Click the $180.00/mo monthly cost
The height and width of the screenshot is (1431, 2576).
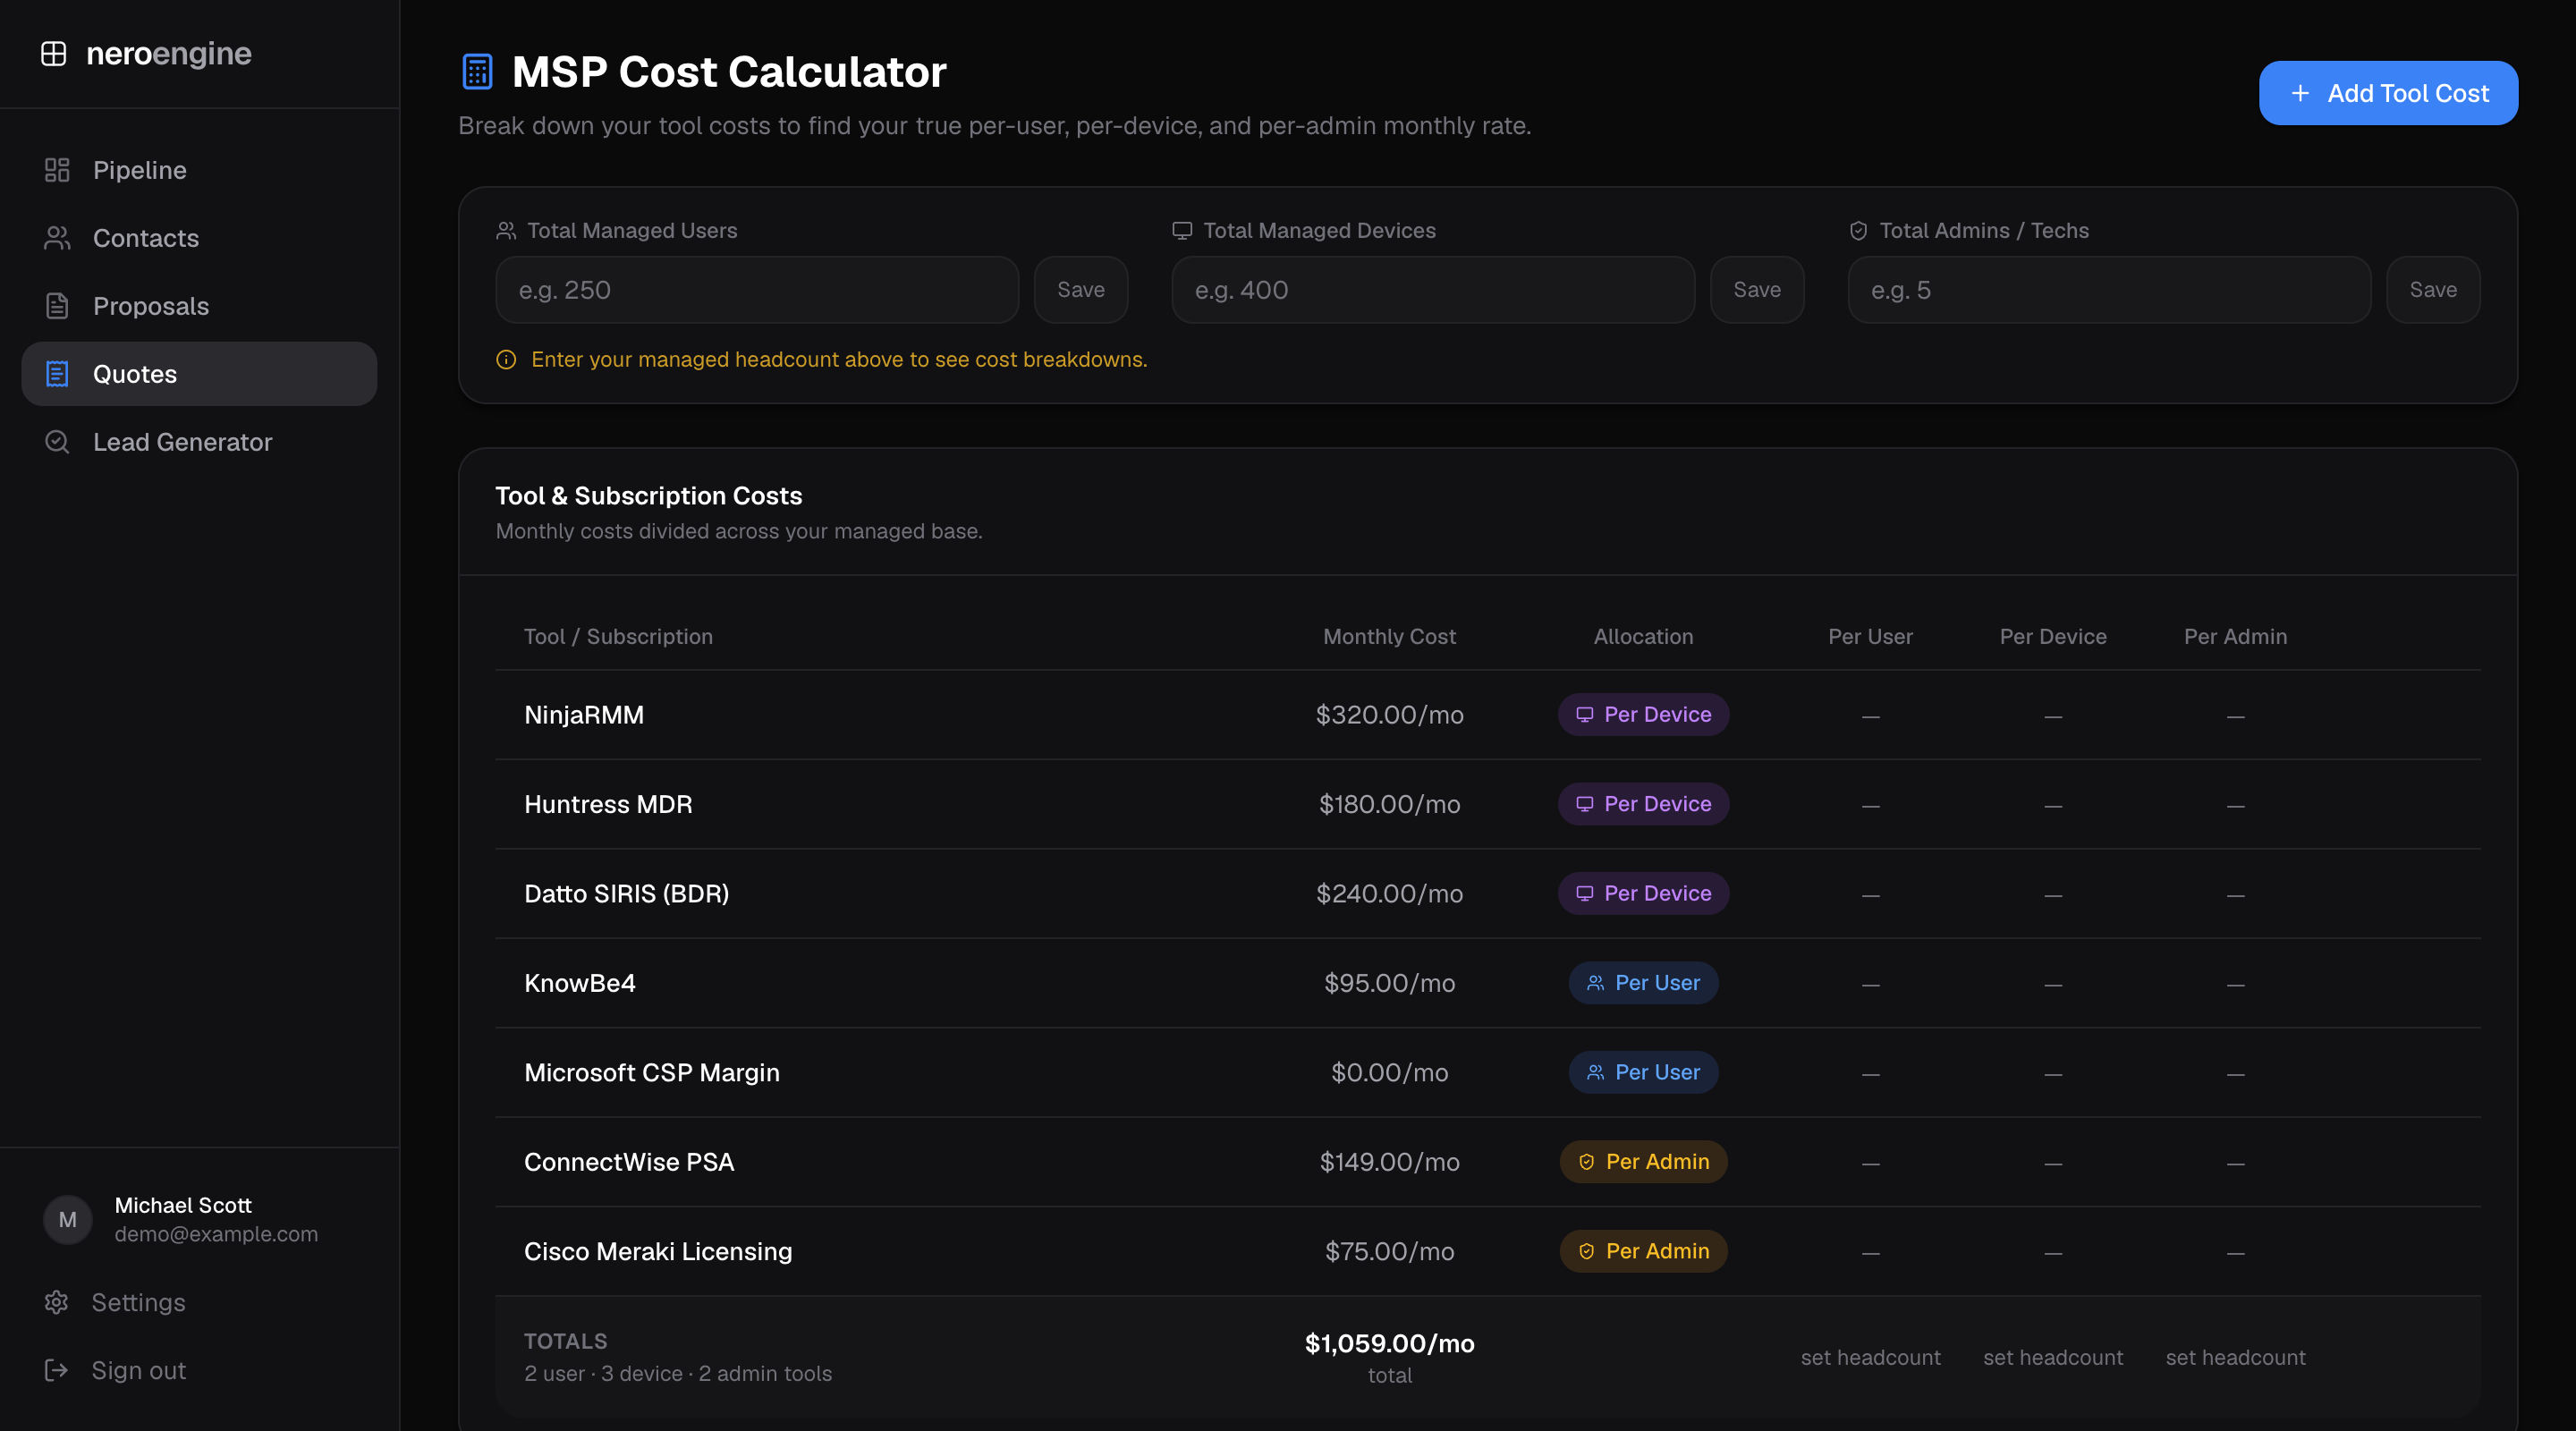pyautogui.click(x=1389, y=804)
